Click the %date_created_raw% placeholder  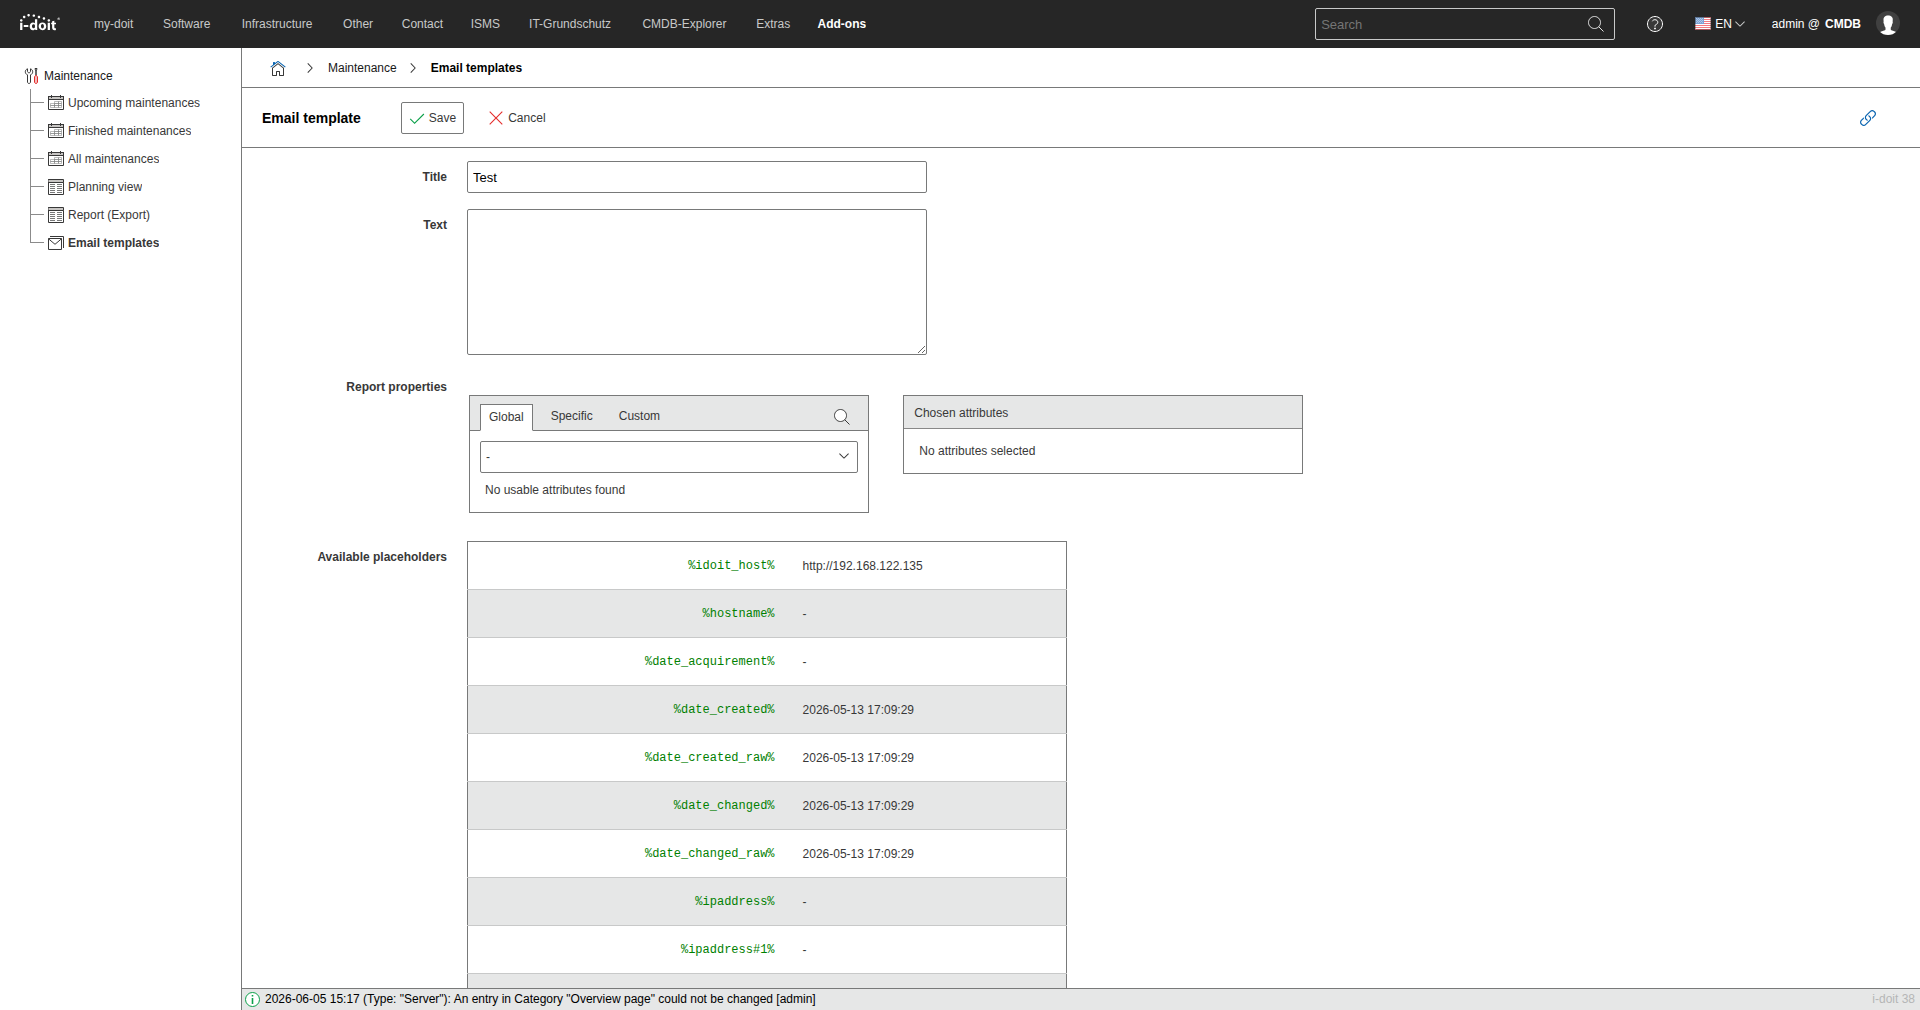pos(709,758)
